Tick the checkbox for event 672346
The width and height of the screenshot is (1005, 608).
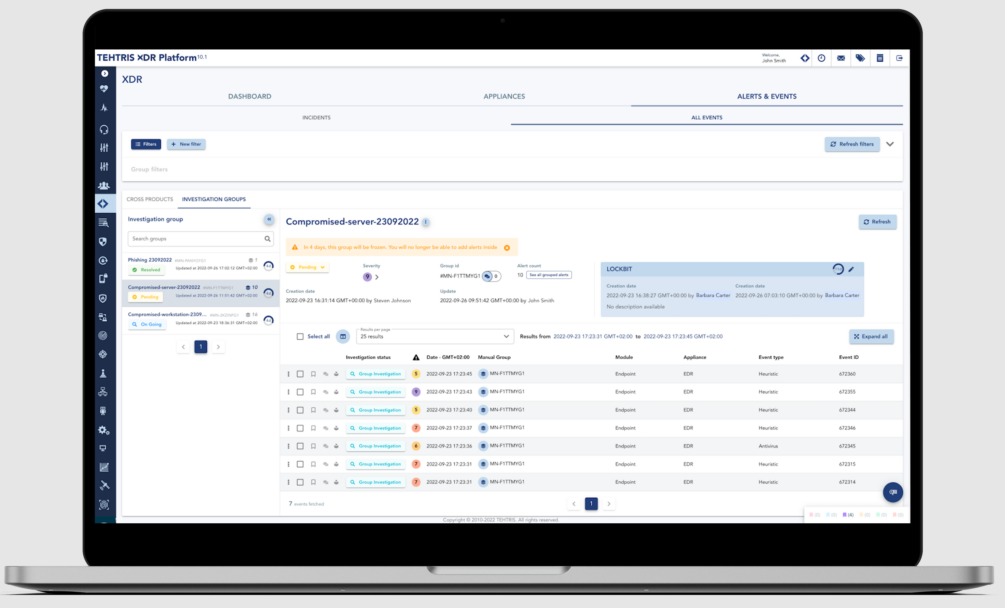300,428
